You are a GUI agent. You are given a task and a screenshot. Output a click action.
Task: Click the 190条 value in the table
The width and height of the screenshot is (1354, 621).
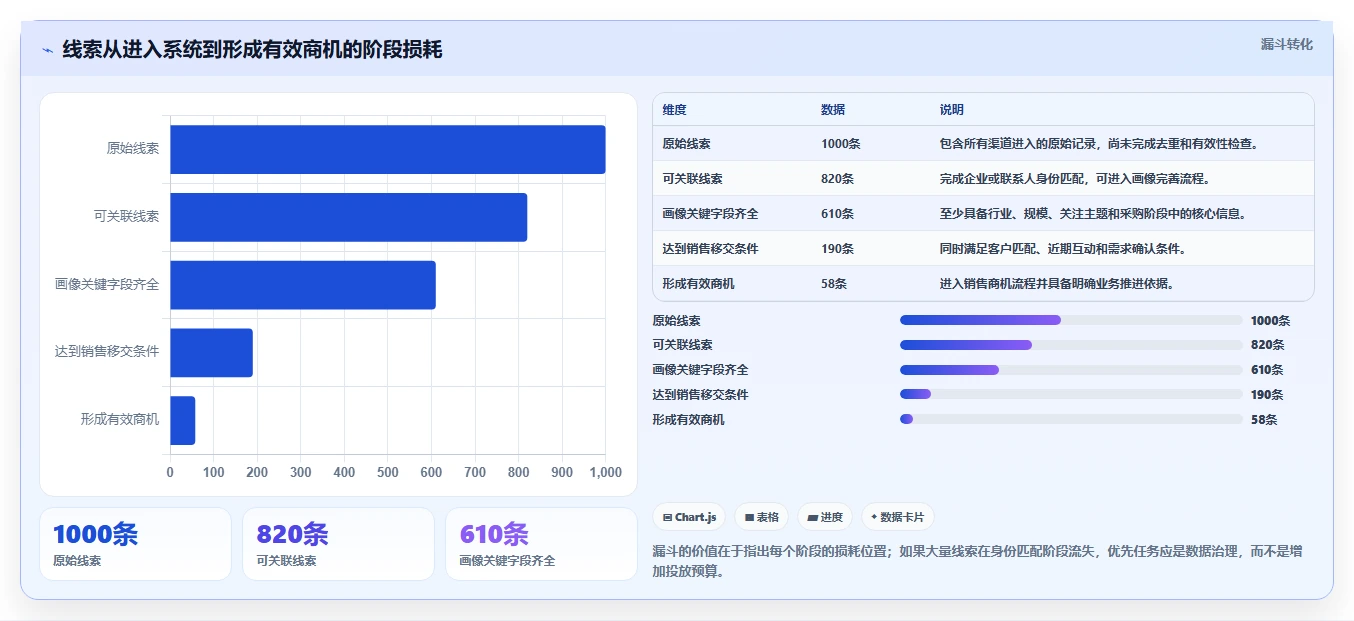(838, 249)
